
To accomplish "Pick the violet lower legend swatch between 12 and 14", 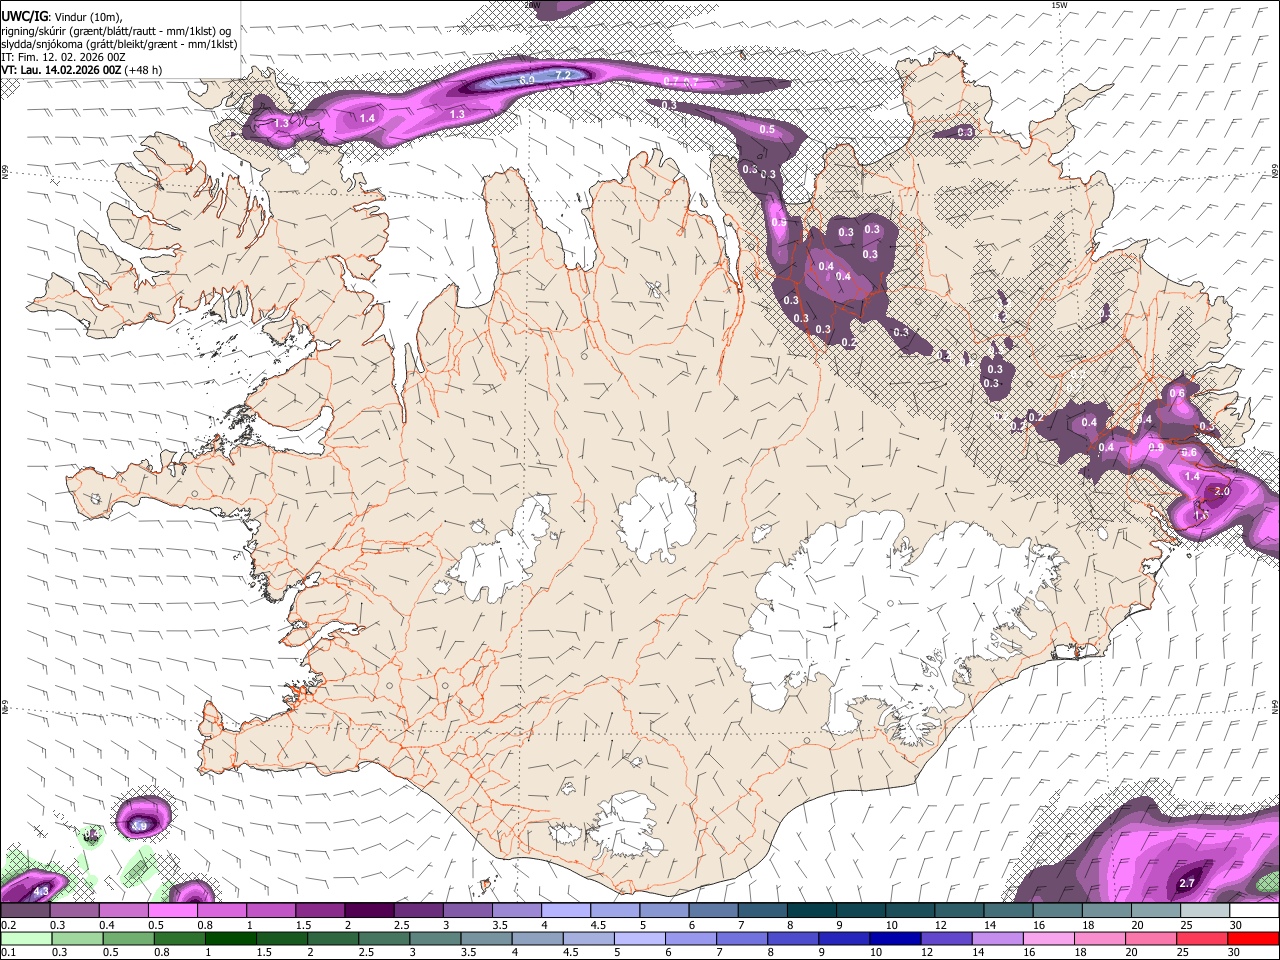I will tap(948, 938).
